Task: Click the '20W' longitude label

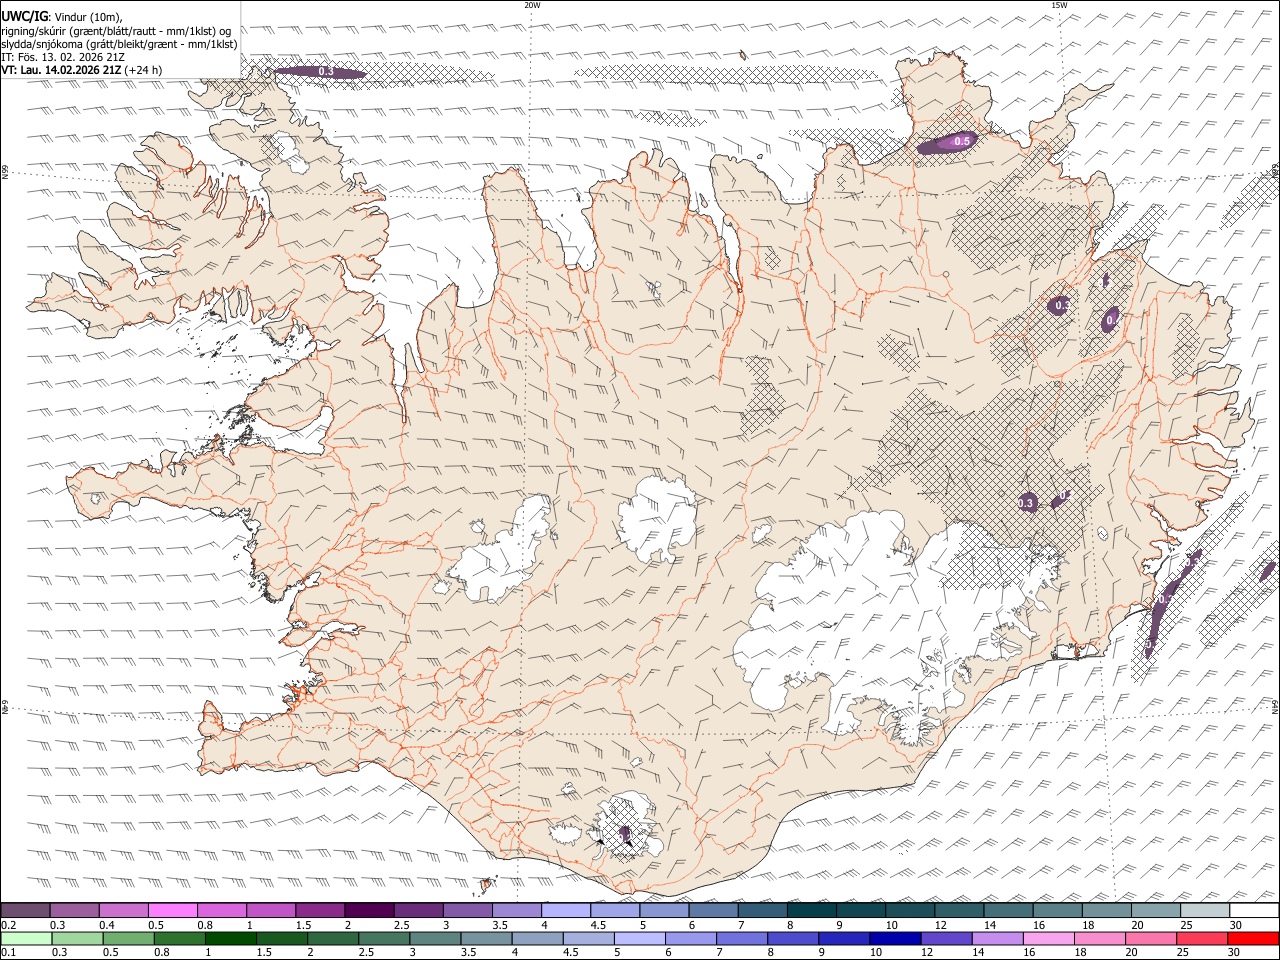Action: point(532,5)
